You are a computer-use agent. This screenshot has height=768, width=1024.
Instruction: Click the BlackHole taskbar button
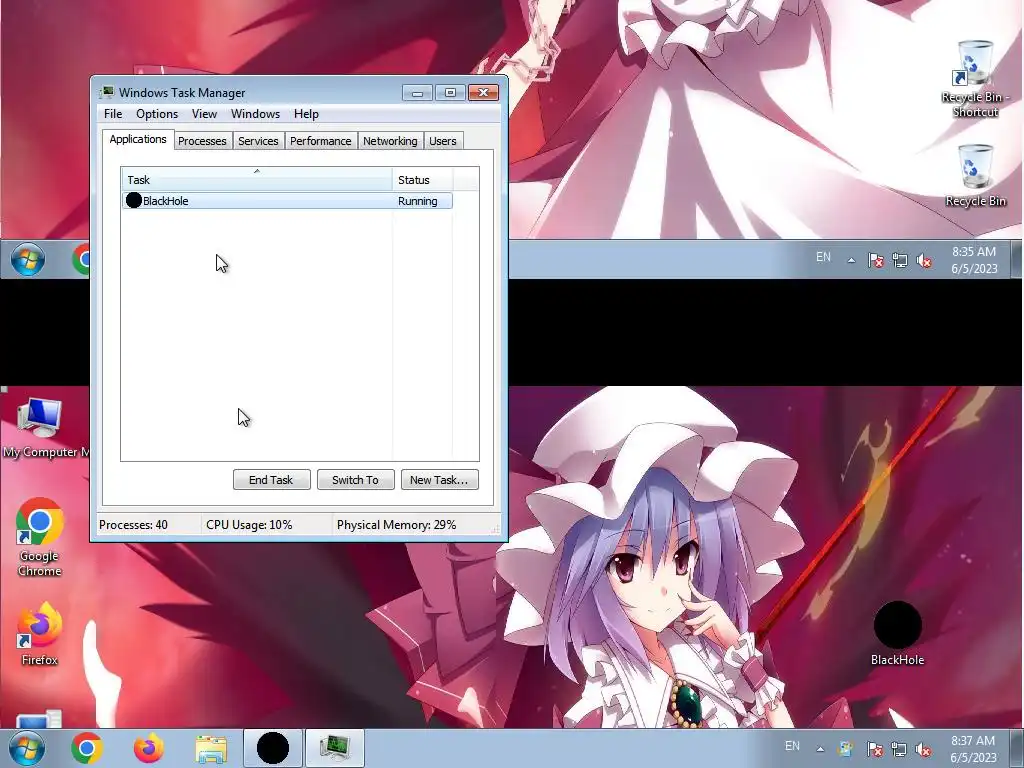[x=272, y=748]
